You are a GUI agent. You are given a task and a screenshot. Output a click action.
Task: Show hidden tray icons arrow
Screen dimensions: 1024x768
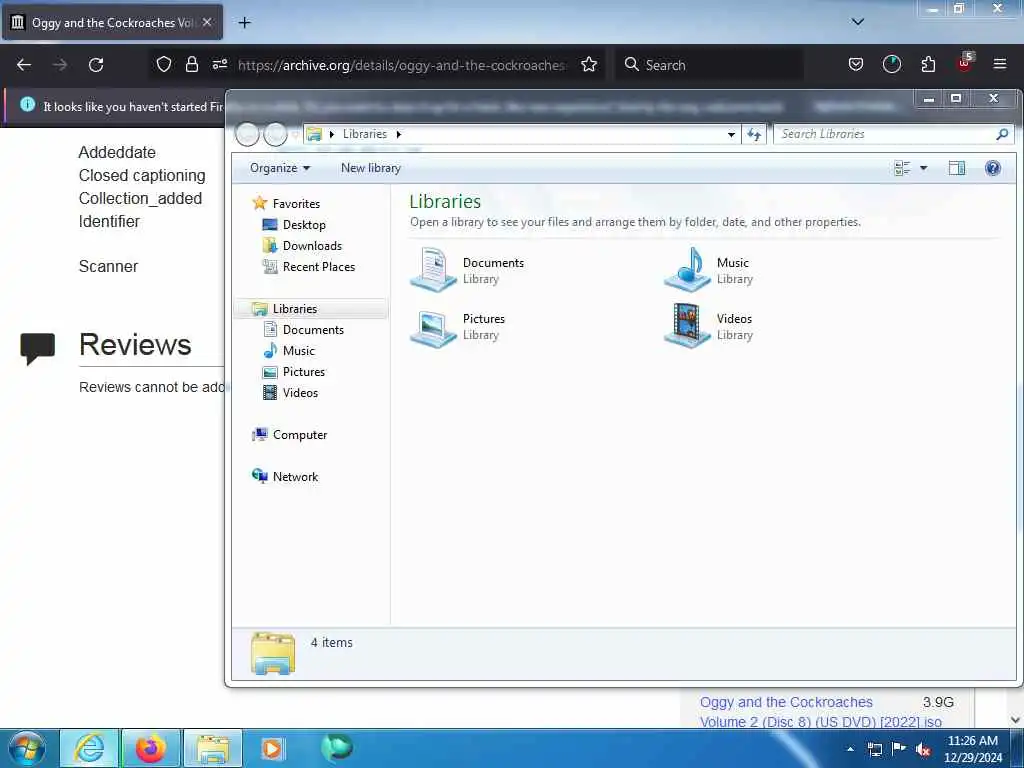pos(850,748)
